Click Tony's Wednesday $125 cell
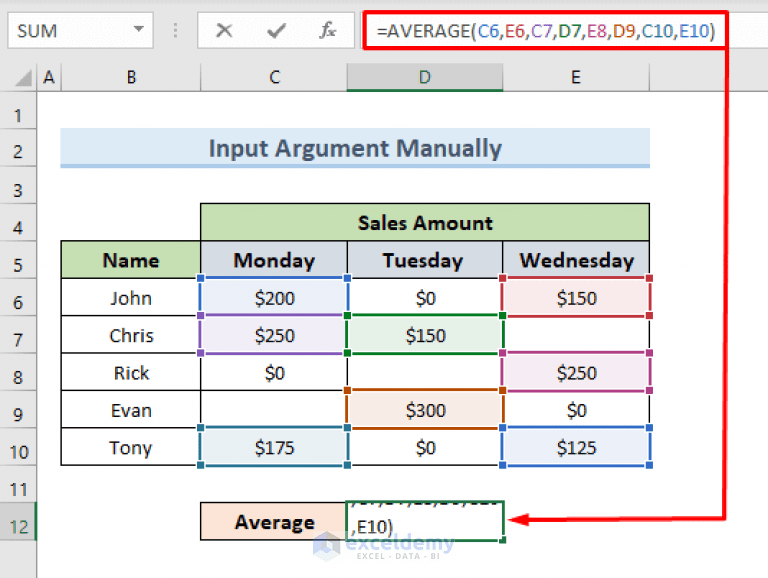 576,447
